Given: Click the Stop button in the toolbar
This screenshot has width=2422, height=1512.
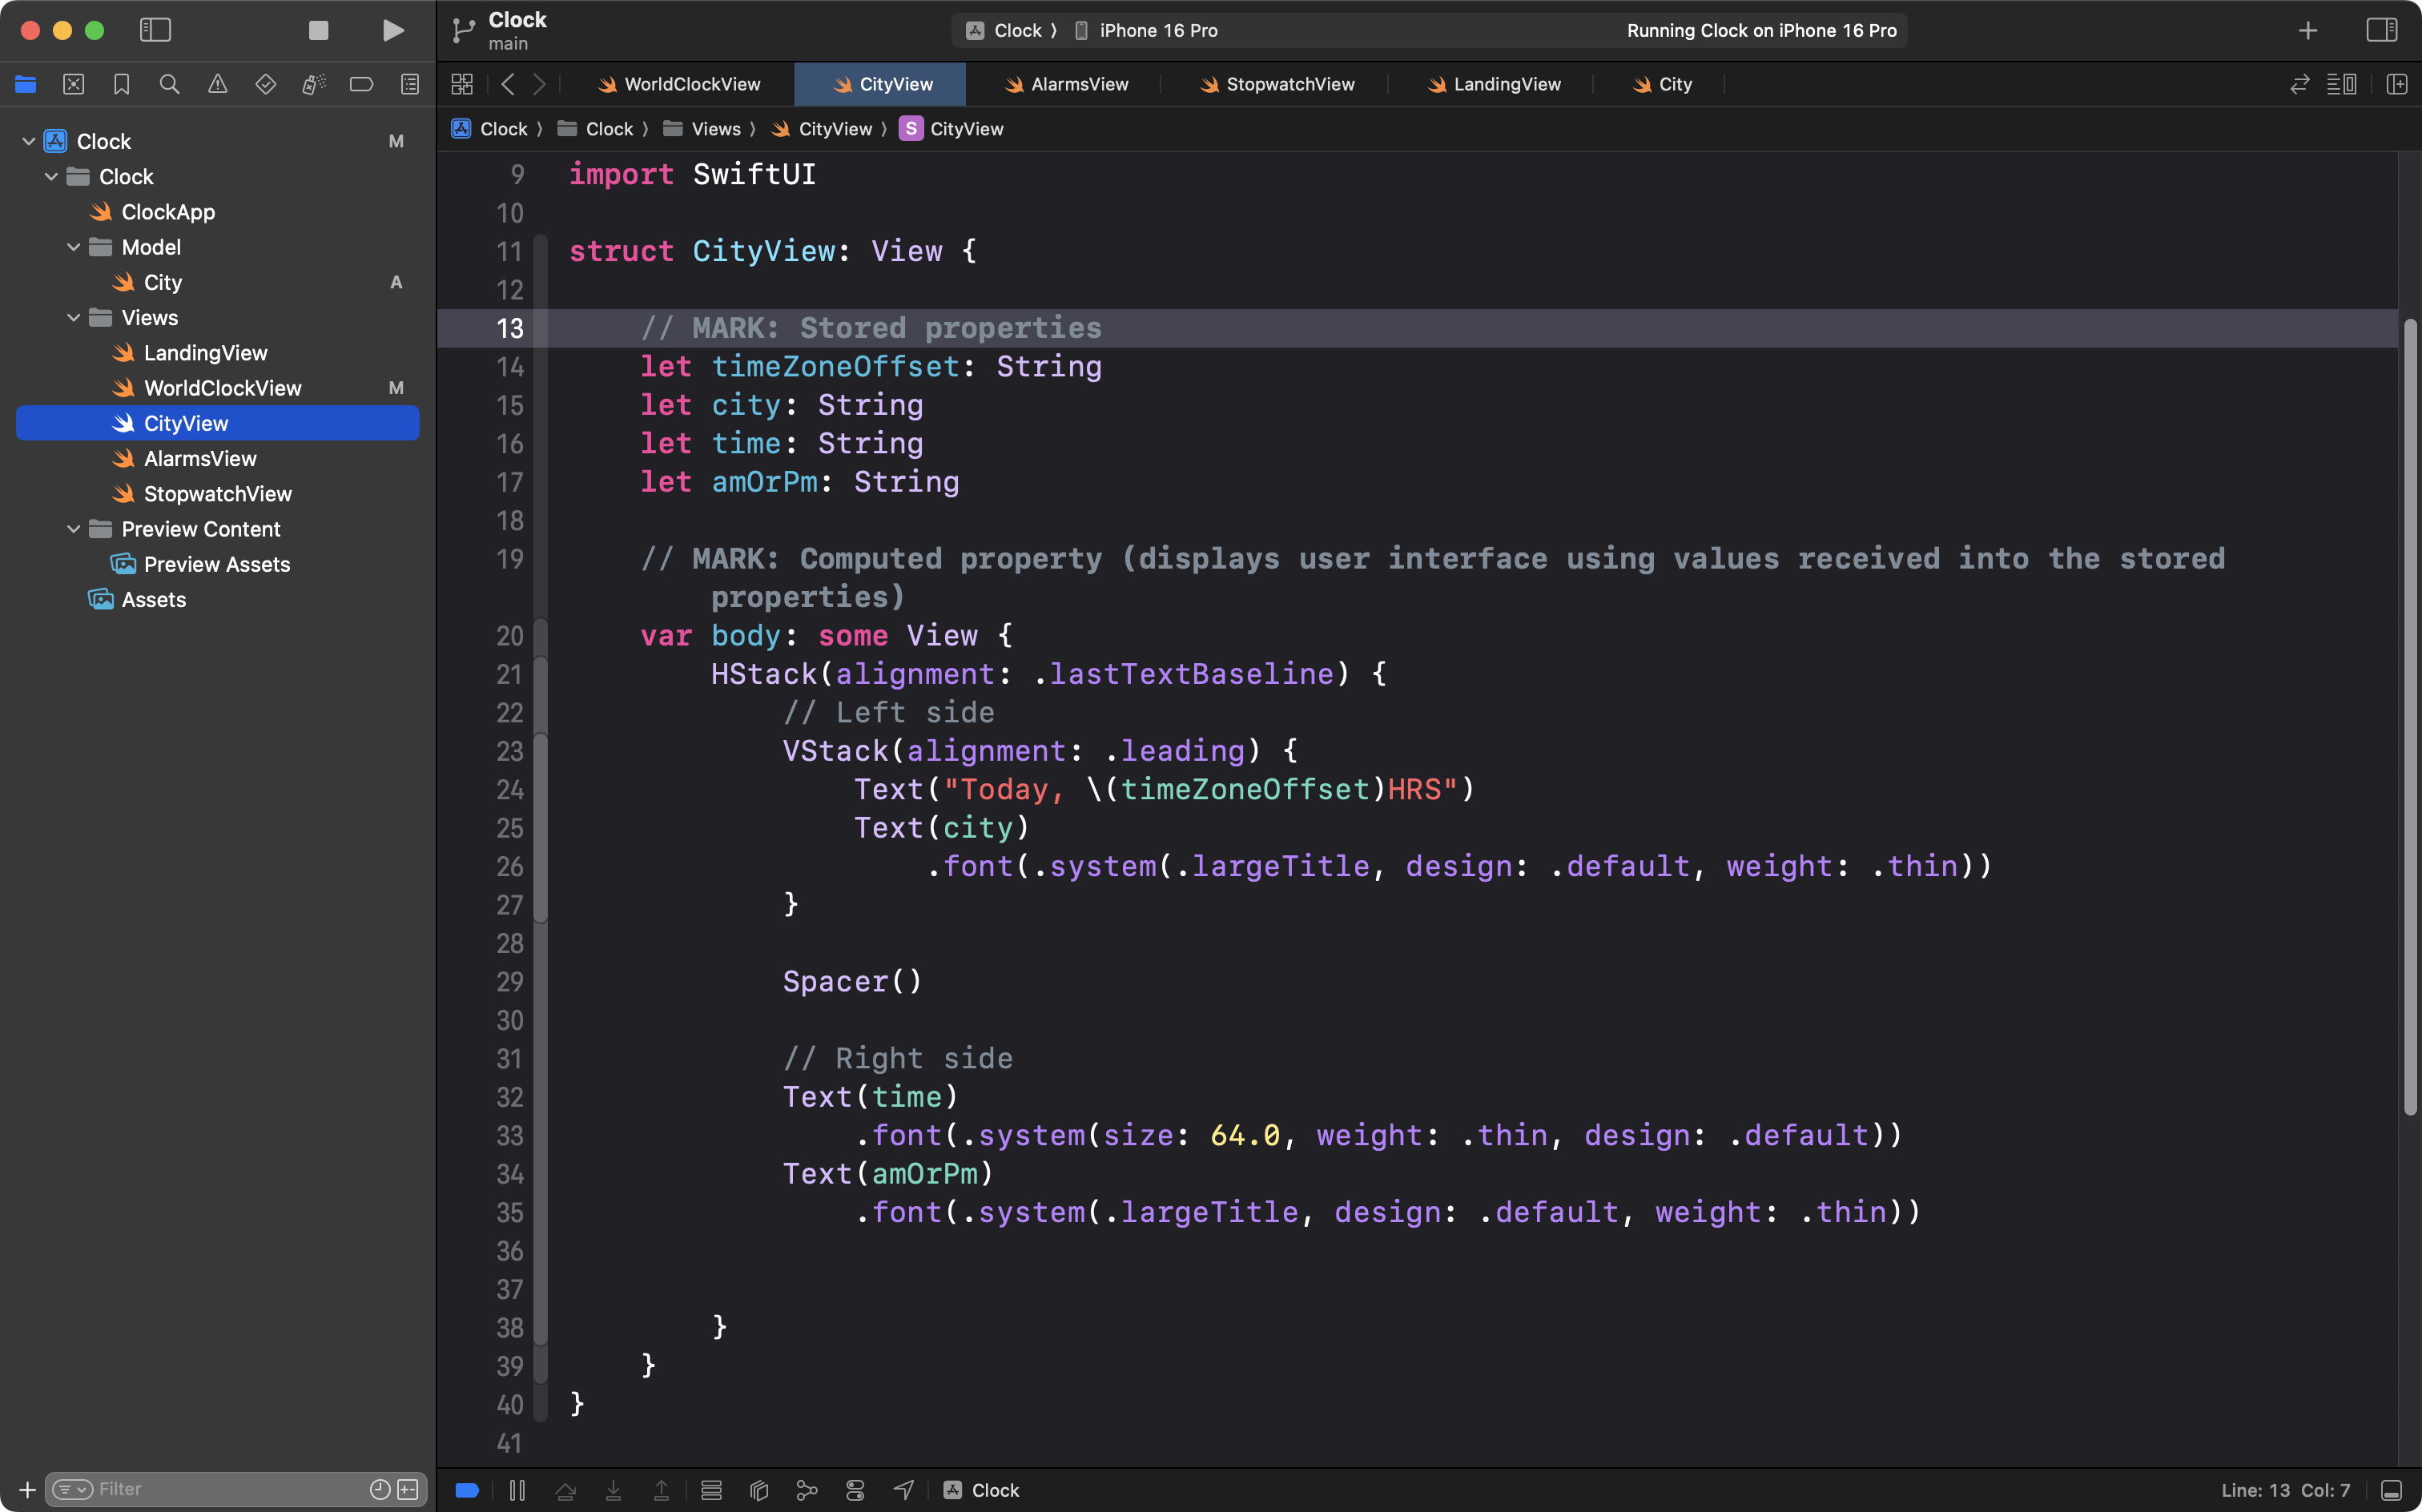Looking at the screenshot, I should tap(318, 30).
